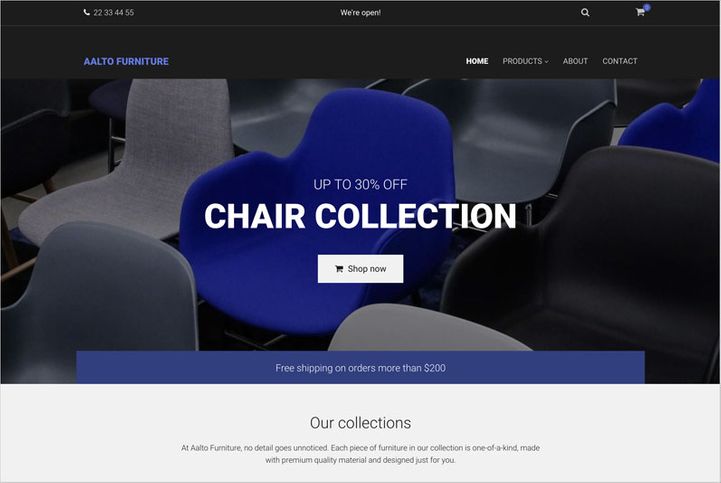Navigate to the Contact page
721x483 pixels.
click(x=620, y=61)
